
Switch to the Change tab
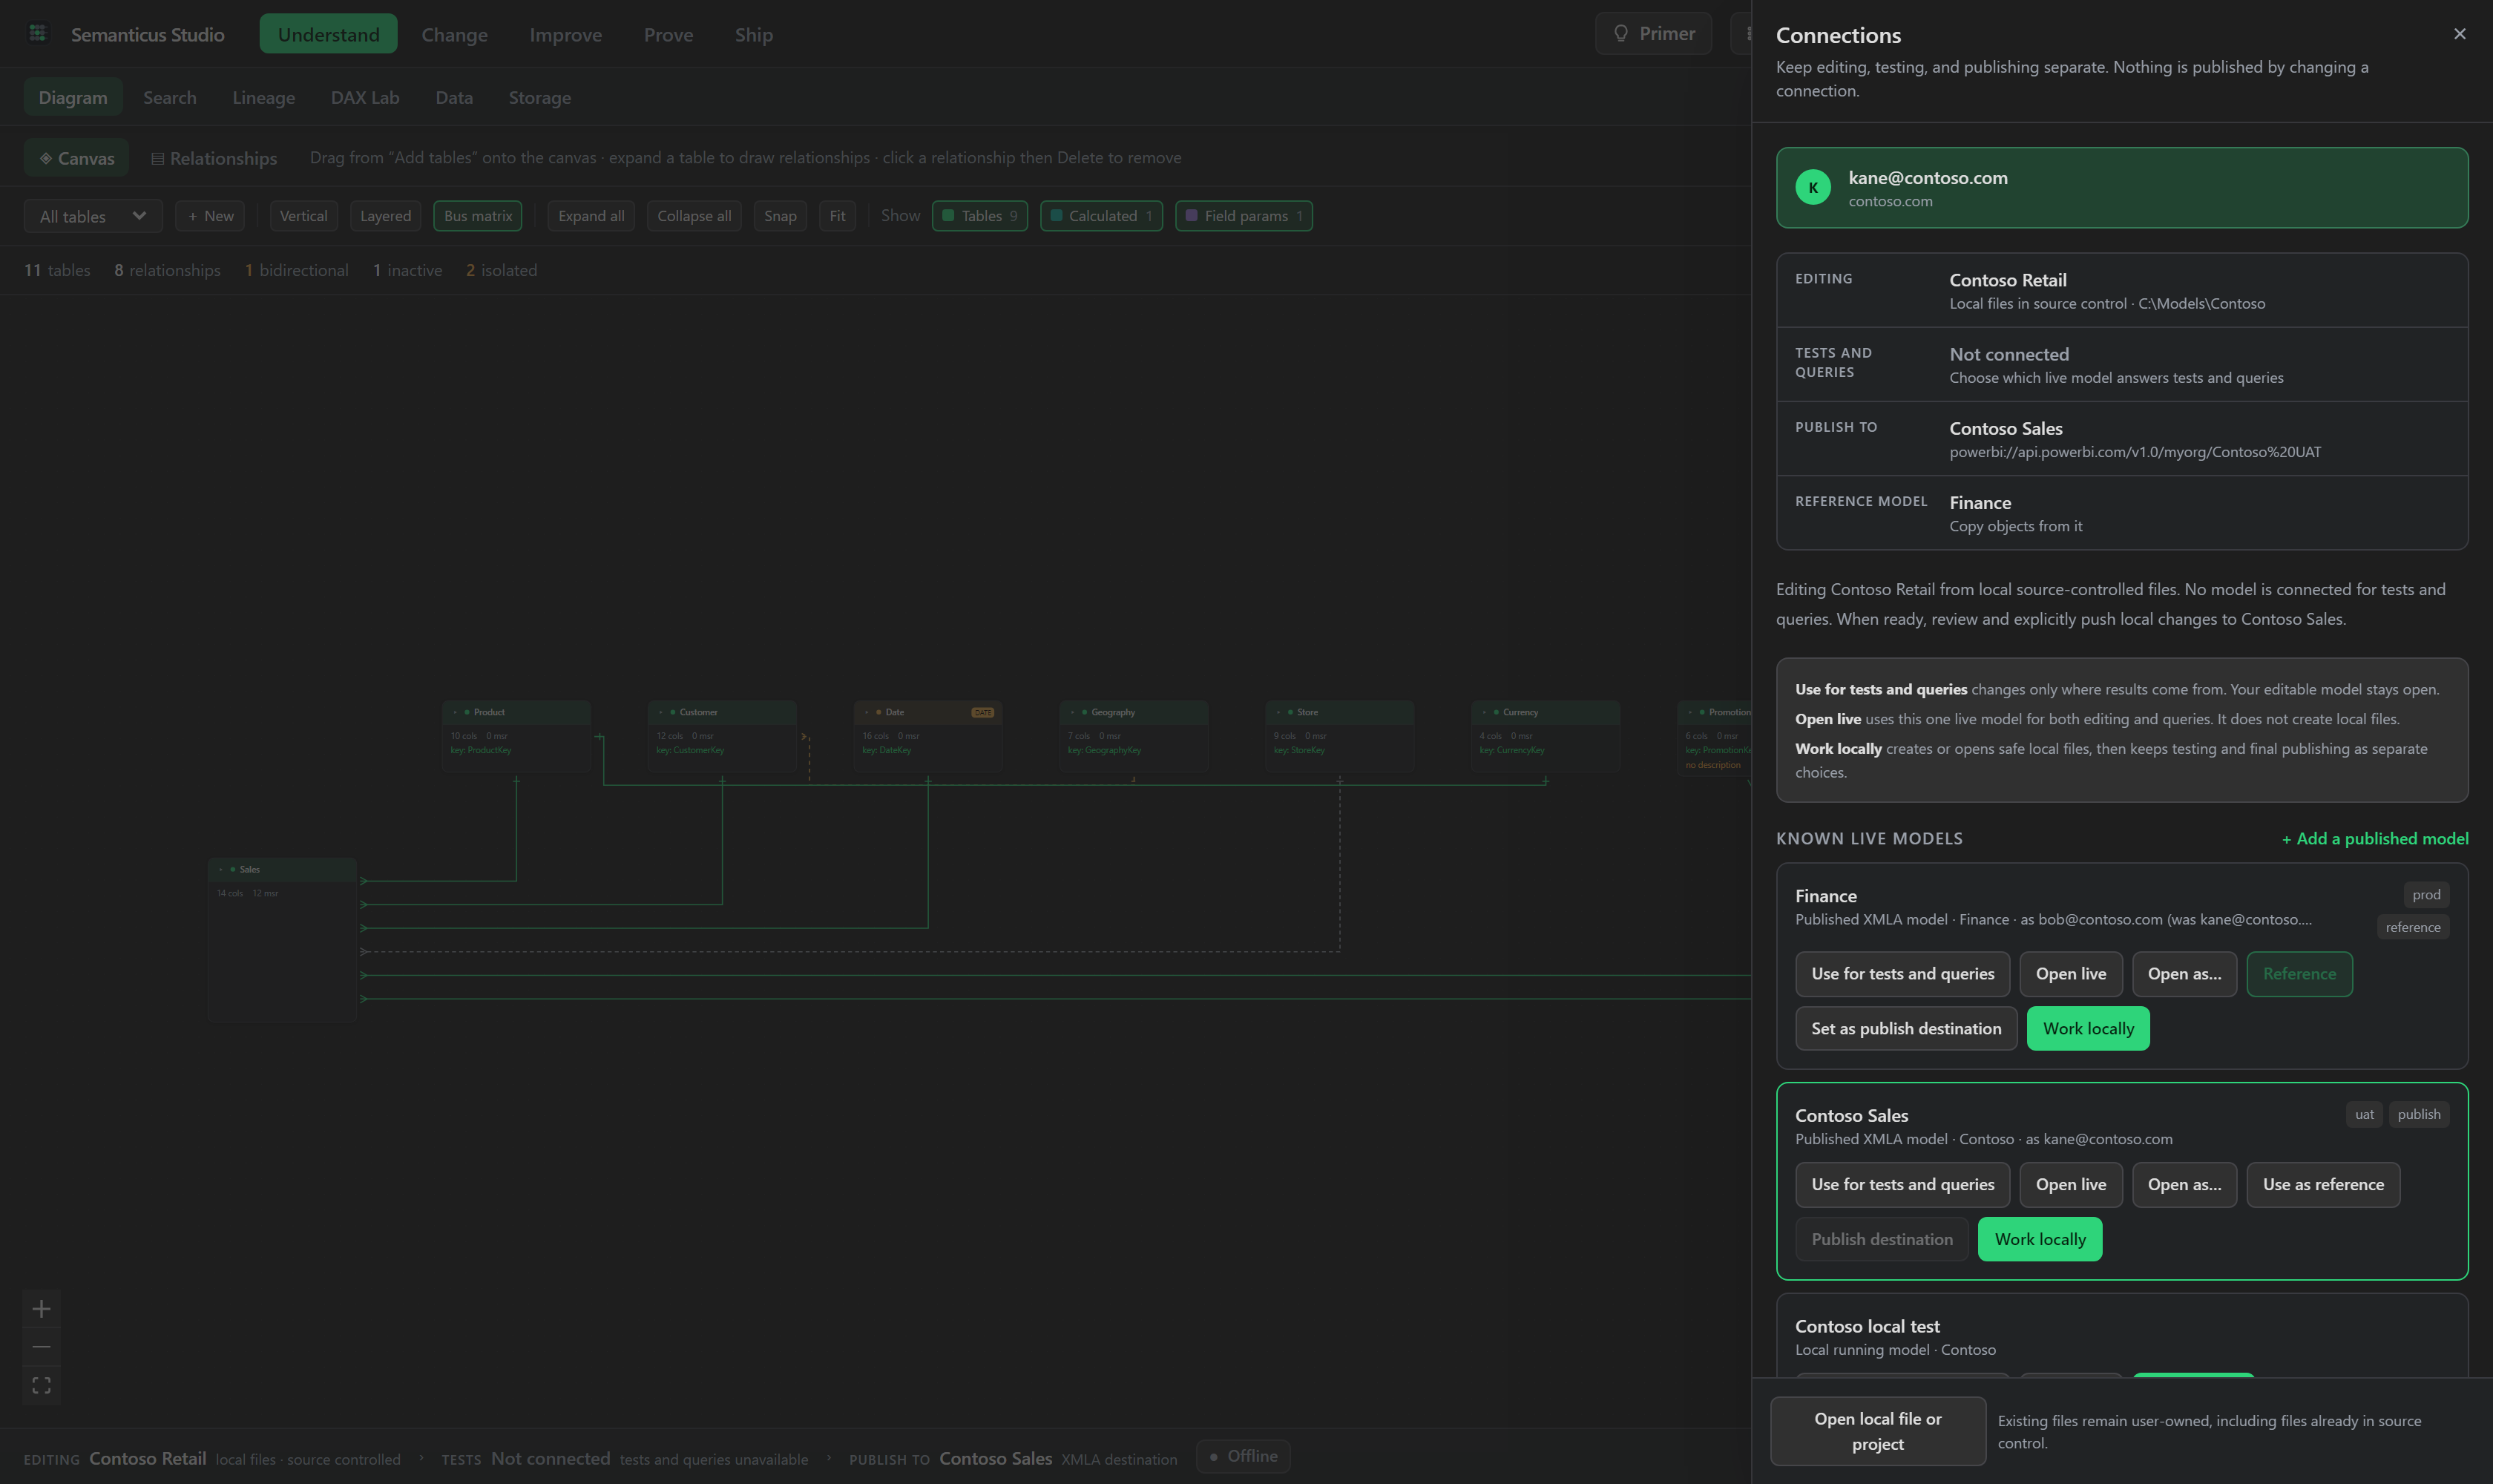click(454, 34)
